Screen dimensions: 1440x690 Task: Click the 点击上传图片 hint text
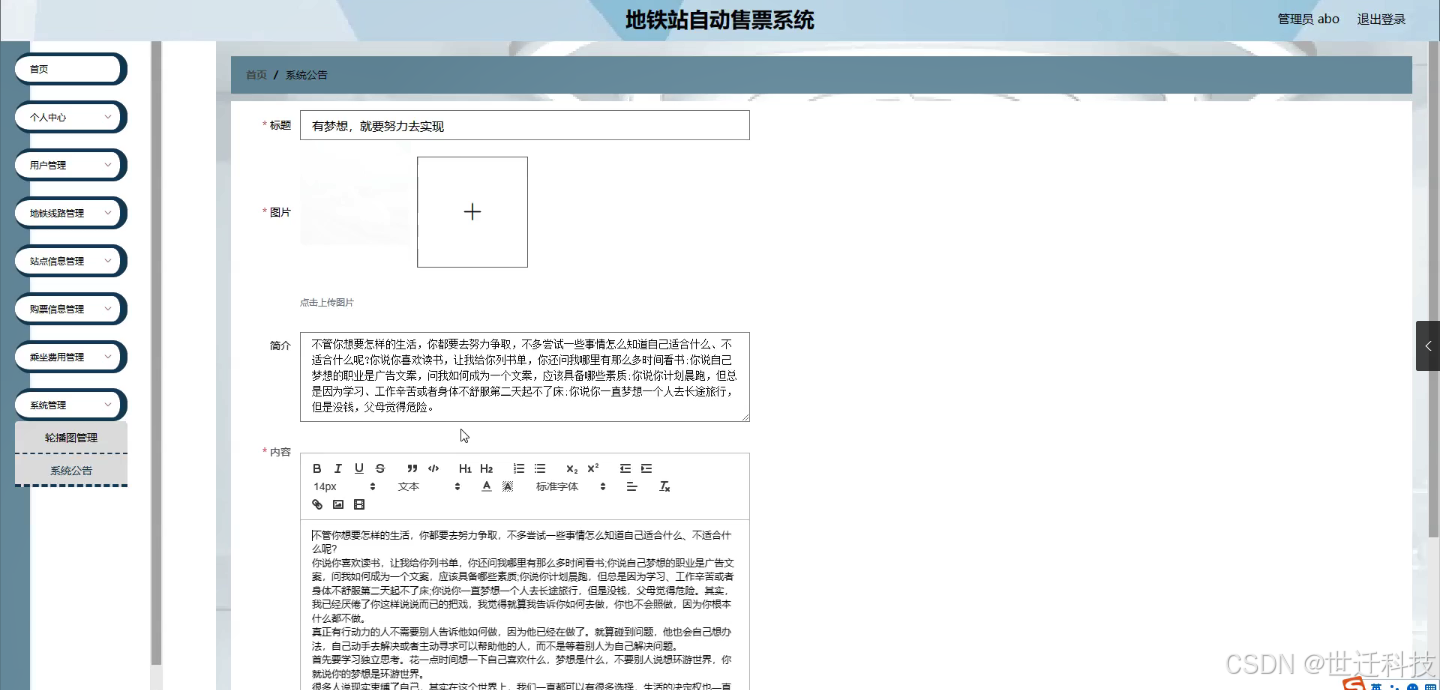(327, 302)
